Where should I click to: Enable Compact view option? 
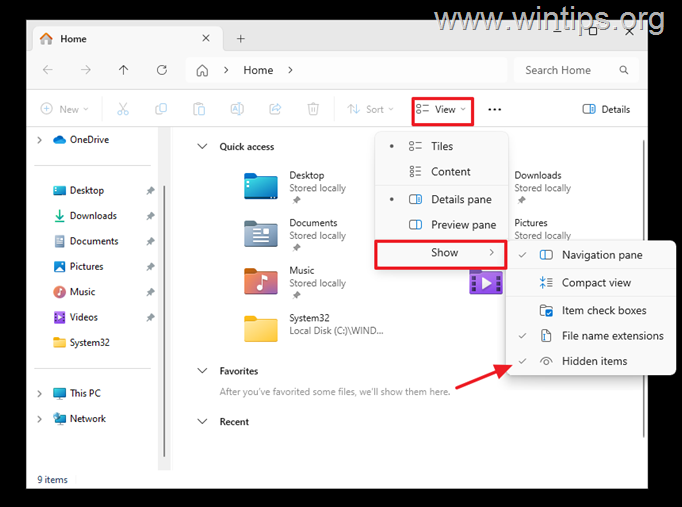pos(591,283)
